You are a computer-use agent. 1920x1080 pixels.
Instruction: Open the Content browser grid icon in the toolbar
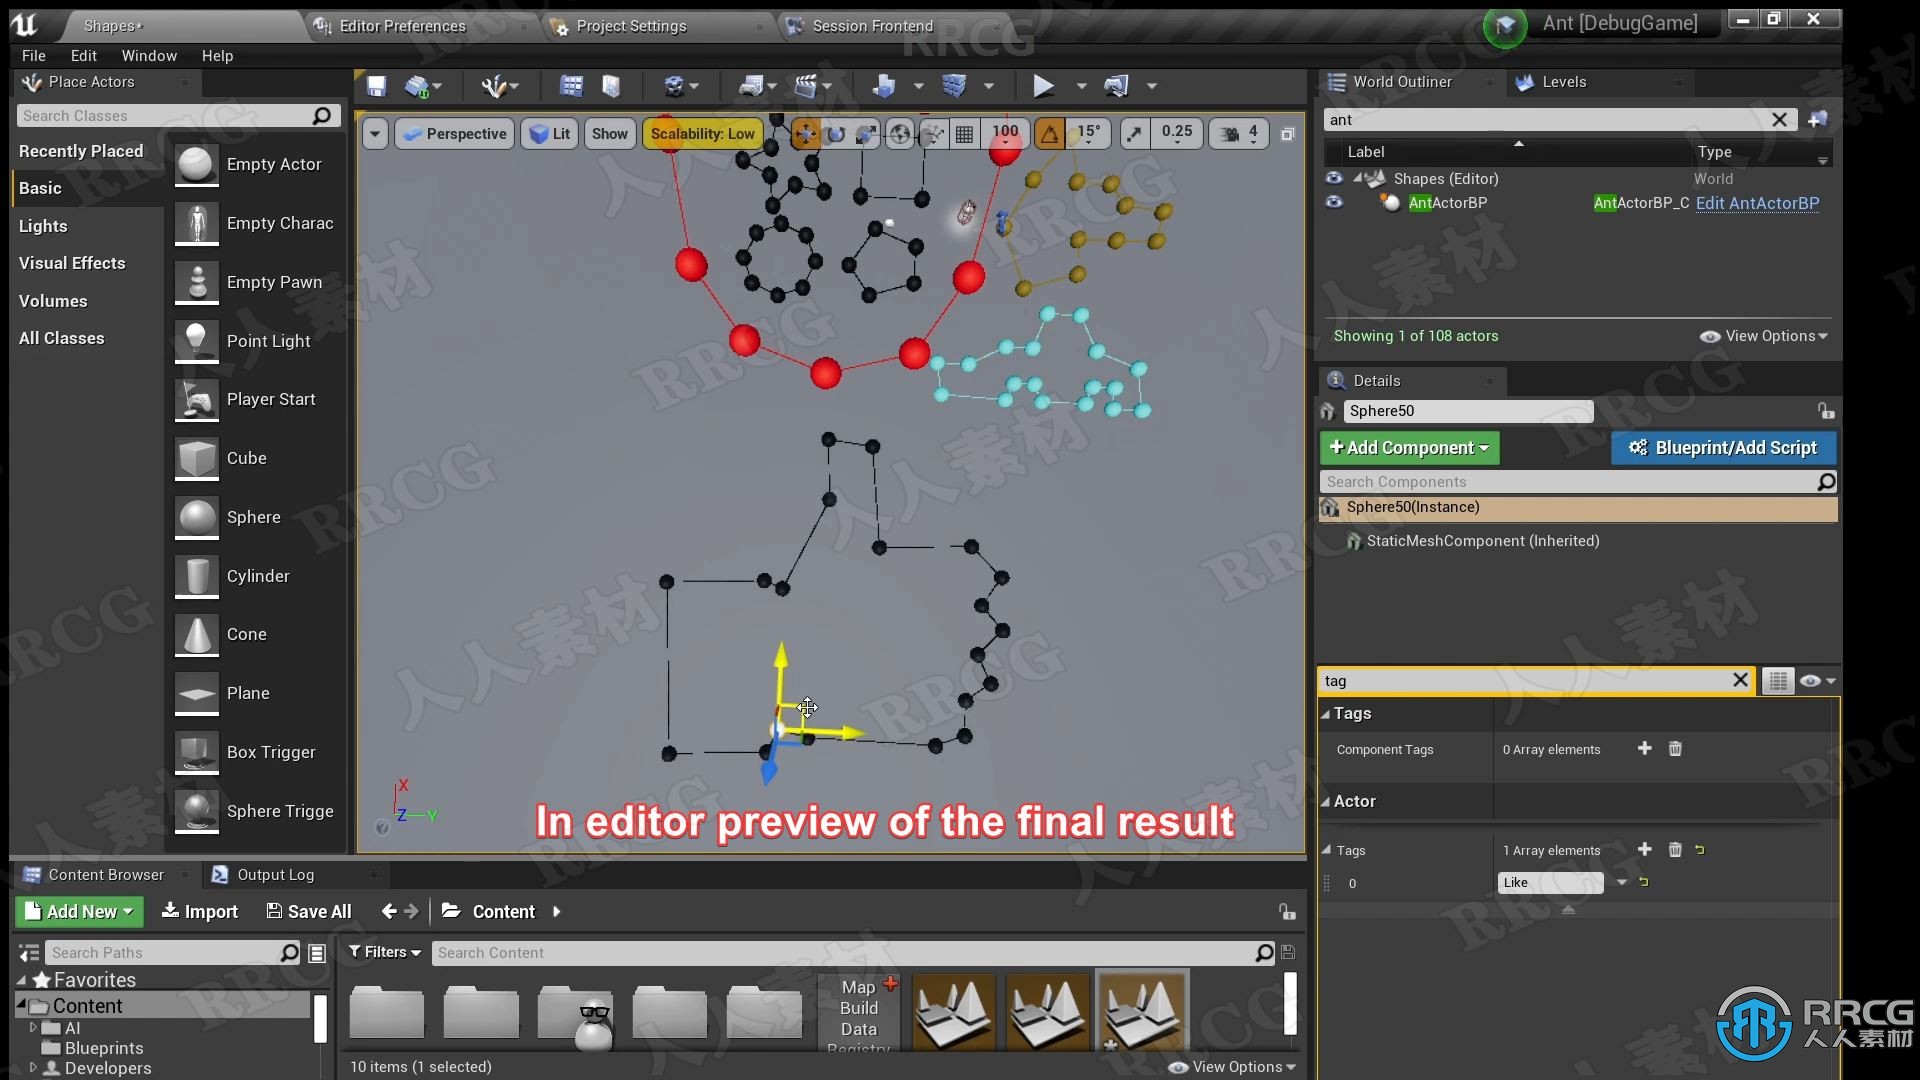coord(571,86)
